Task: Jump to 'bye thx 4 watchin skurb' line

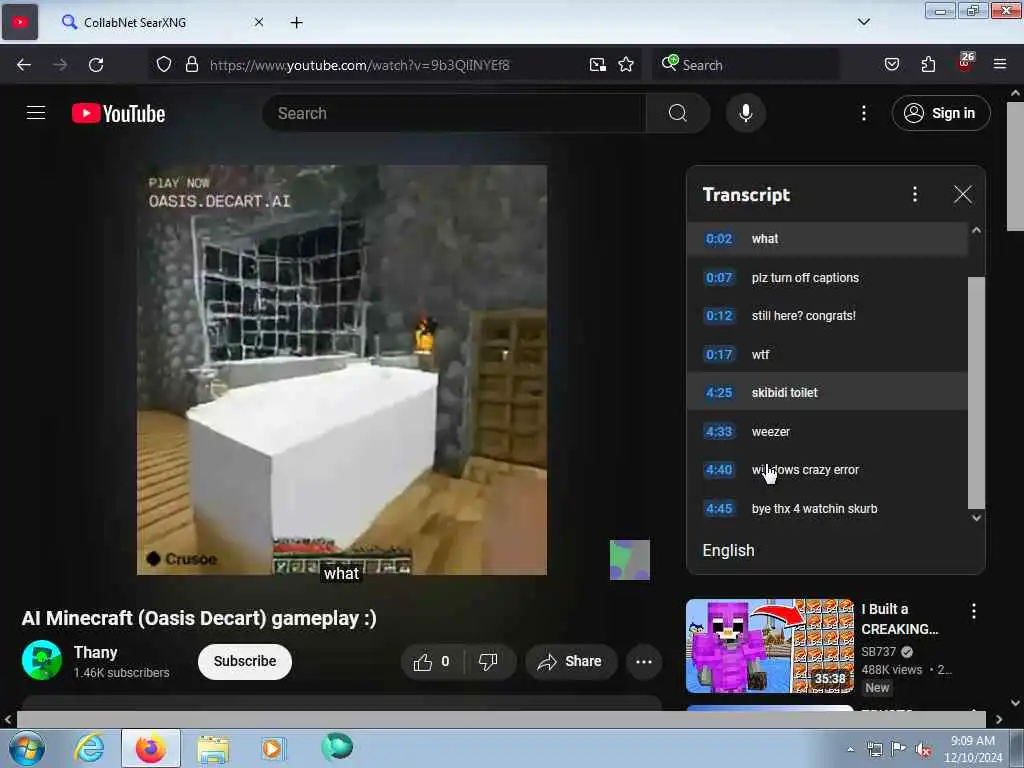Action: (x=827, y=509)
